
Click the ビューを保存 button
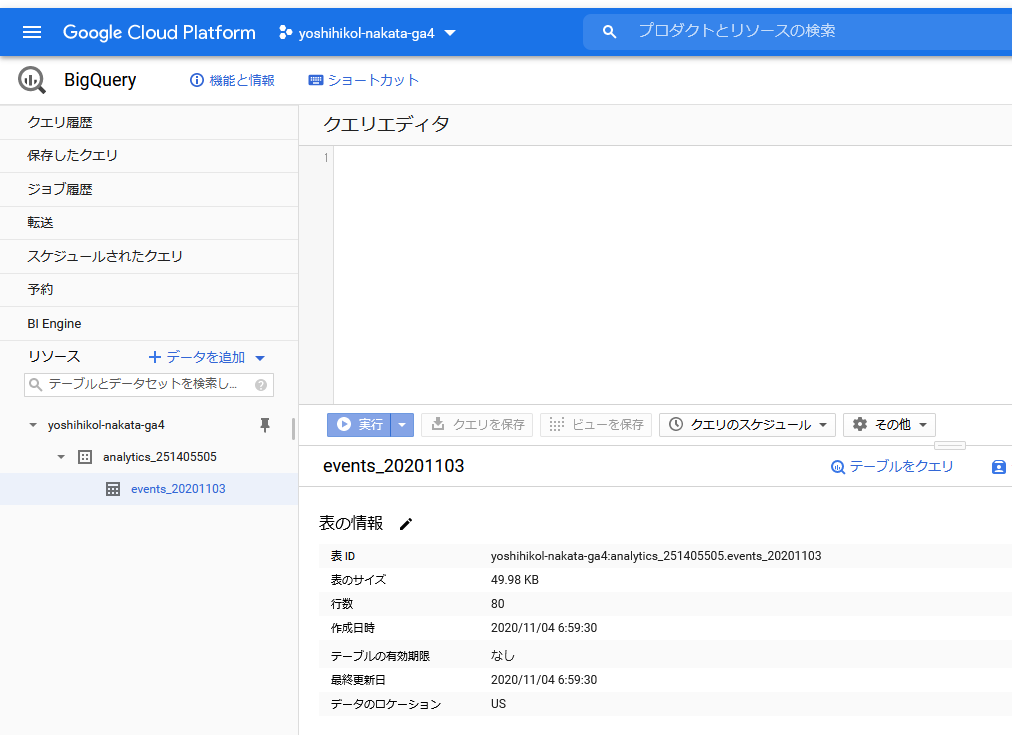point(596,425)
